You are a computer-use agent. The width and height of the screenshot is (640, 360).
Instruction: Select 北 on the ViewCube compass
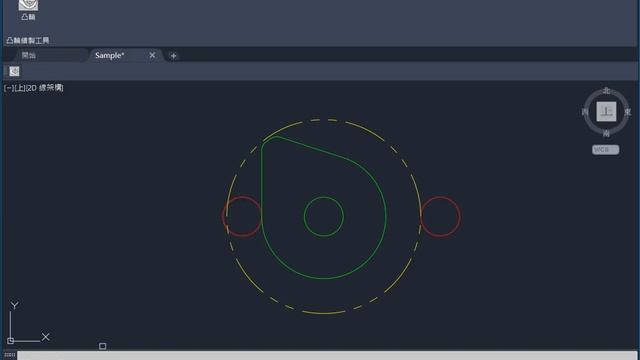point(607,91)
